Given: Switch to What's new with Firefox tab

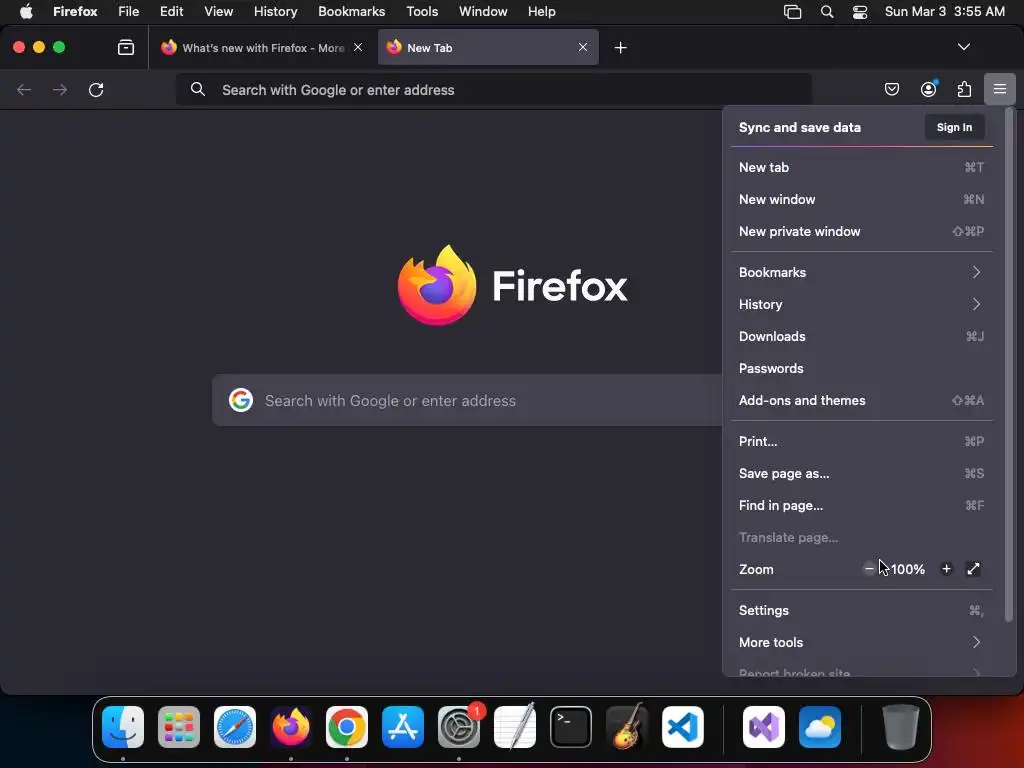Looking at the screenshot, I should (x=263, y=48).
